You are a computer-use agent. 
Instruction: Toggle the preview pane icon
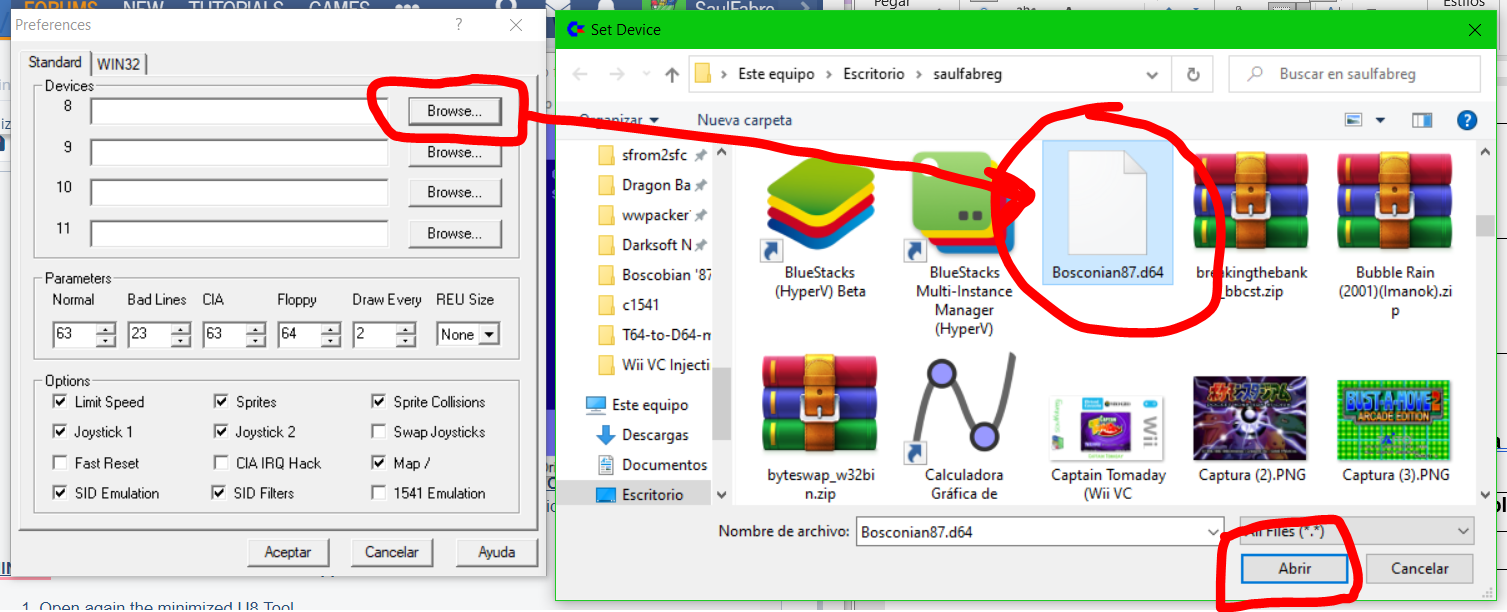[x=1422, y=120]
